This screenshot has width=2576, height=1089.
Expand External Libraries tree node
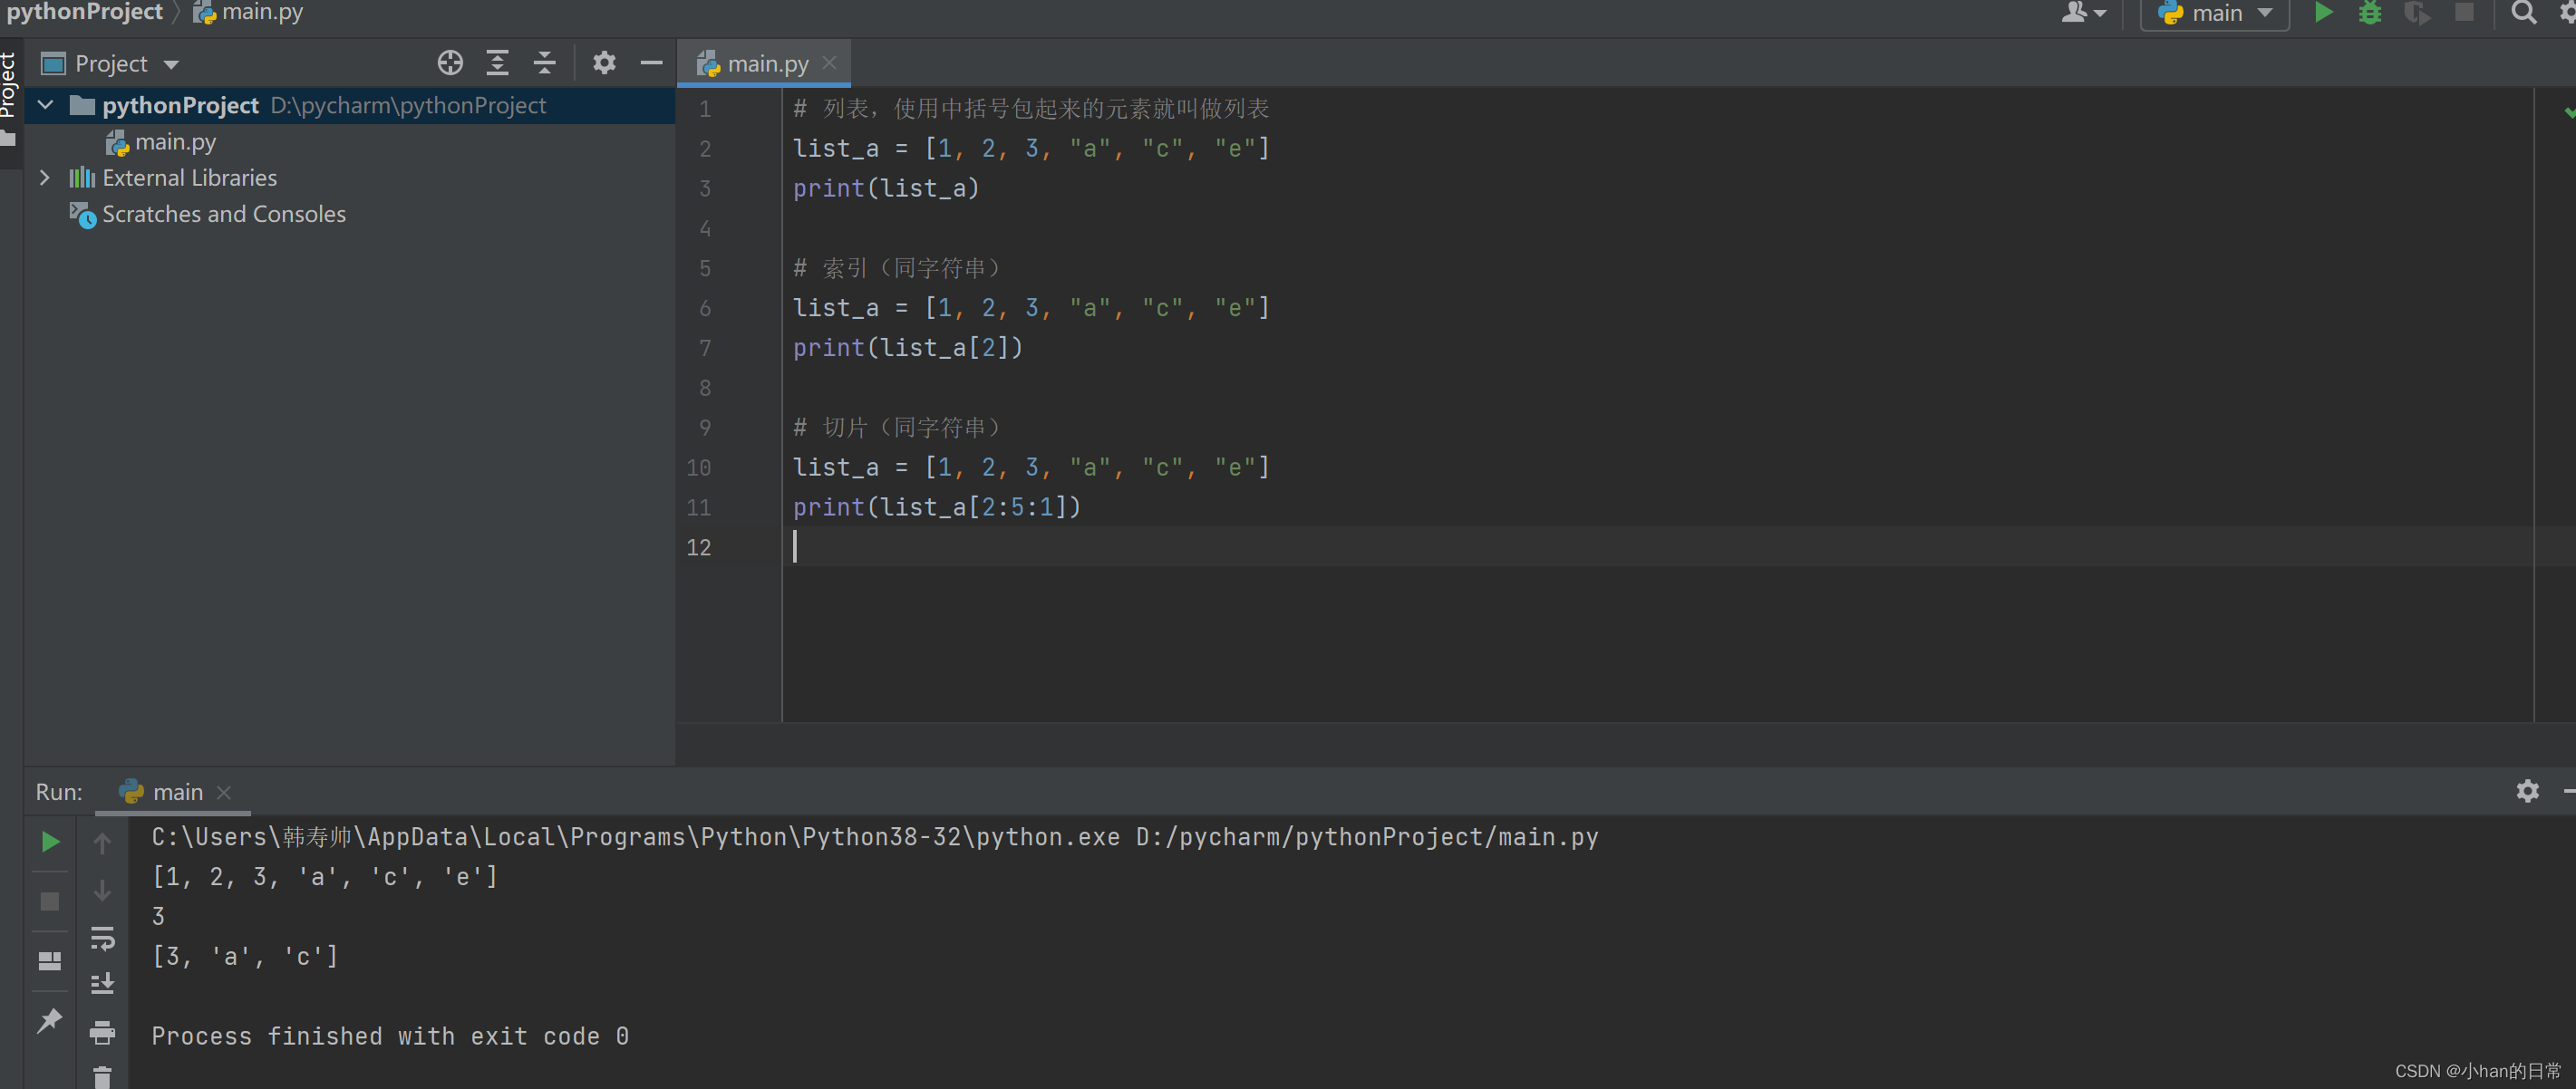click(x=44, y=177)
